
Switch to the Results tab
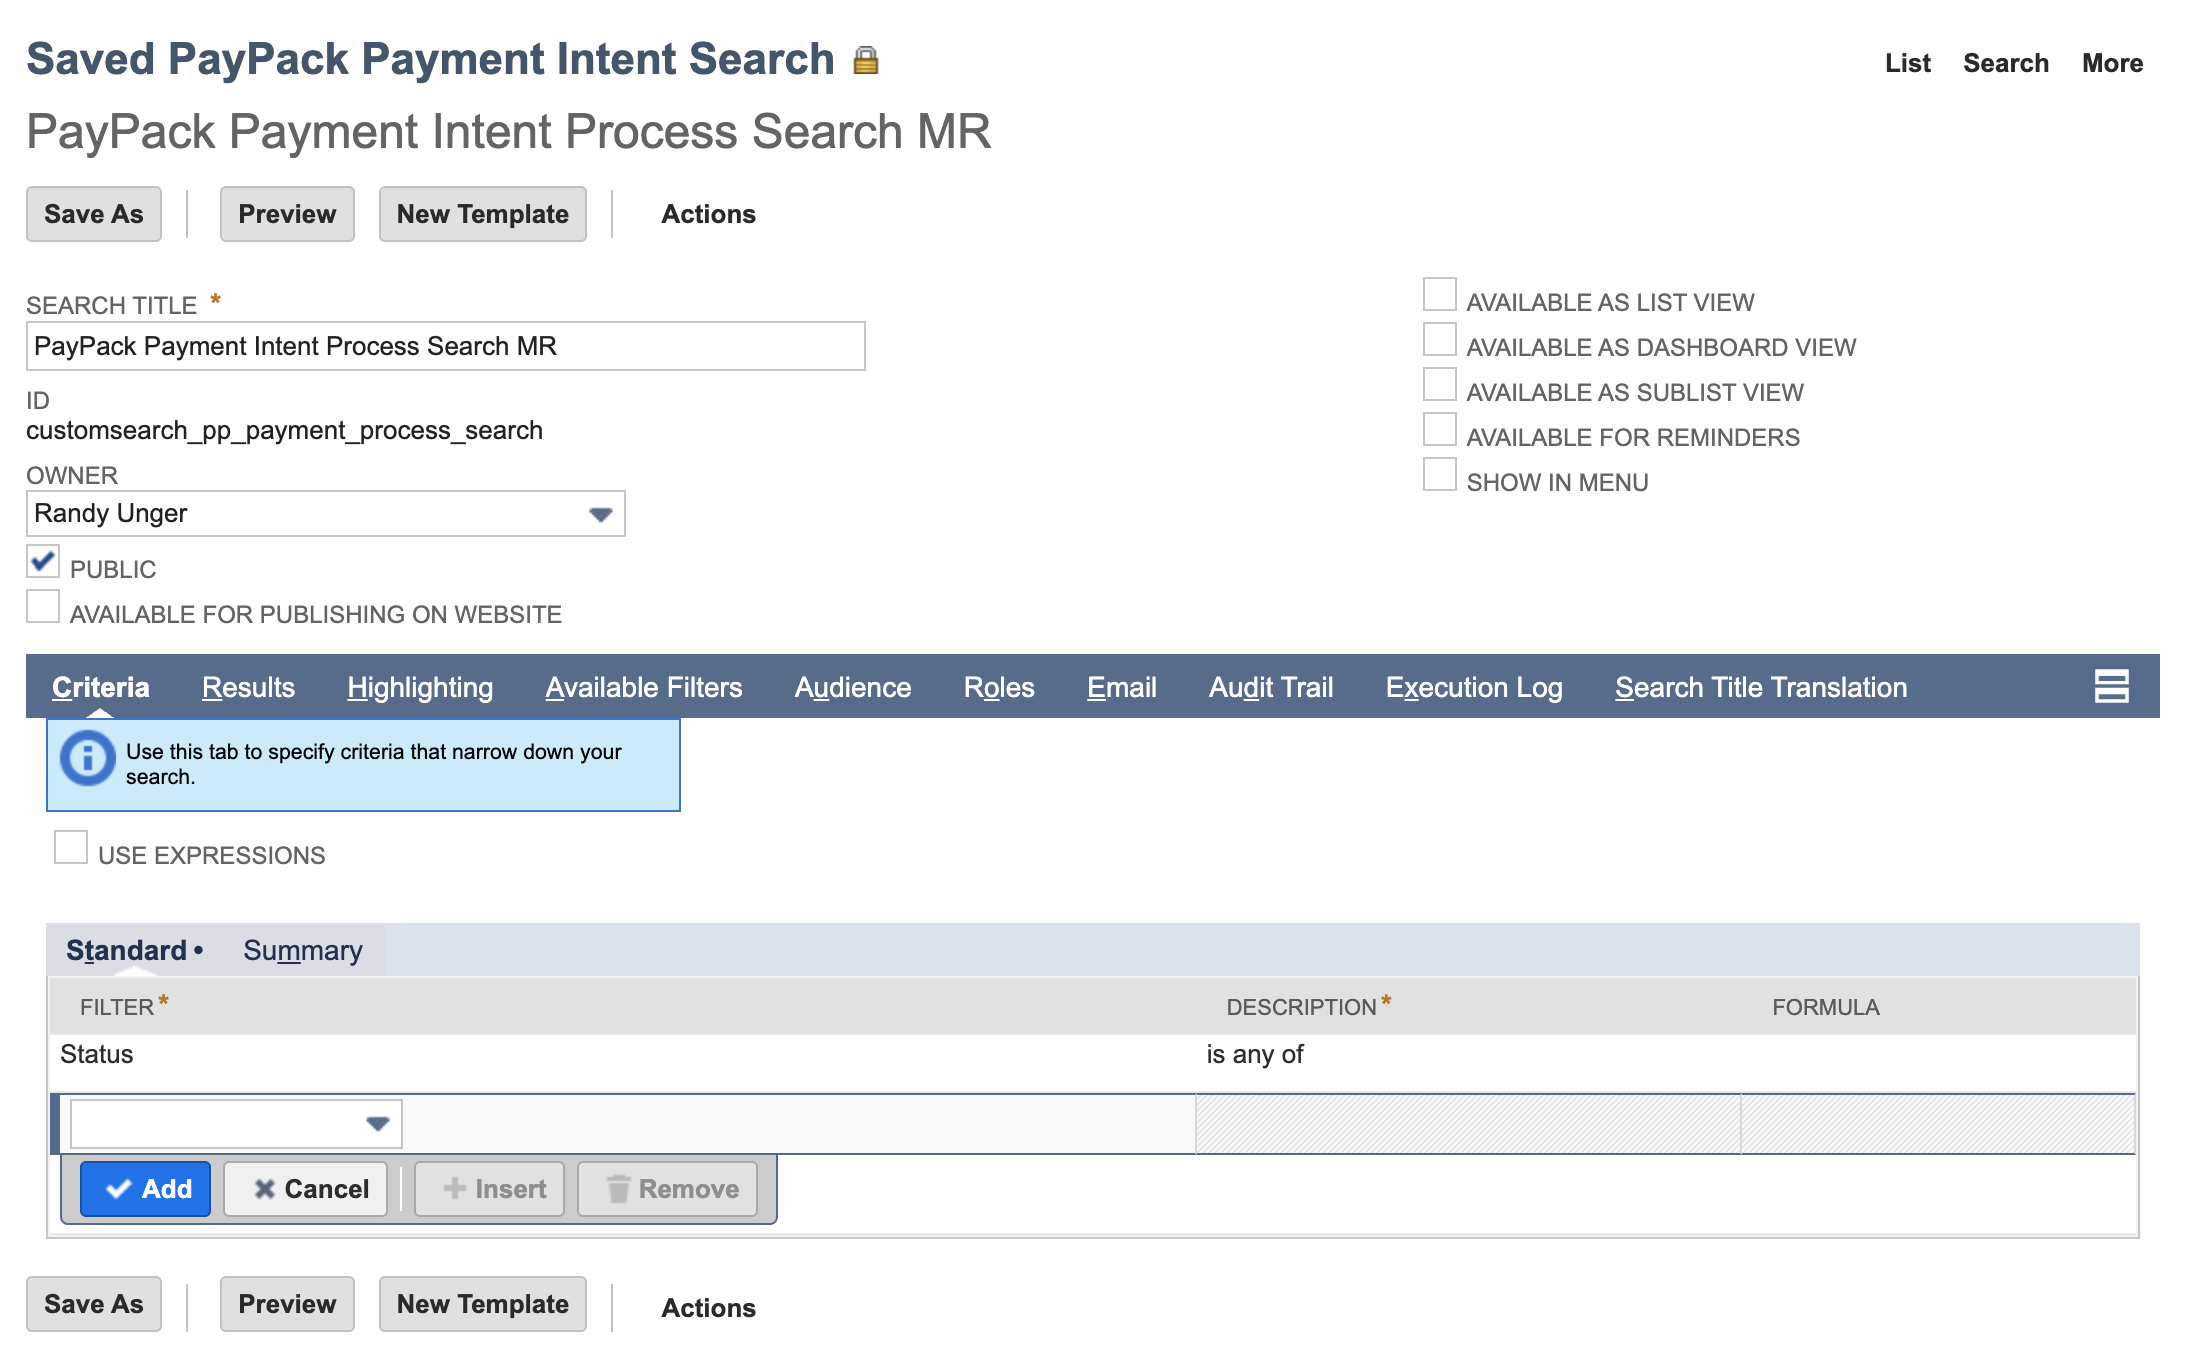point(248,687)
